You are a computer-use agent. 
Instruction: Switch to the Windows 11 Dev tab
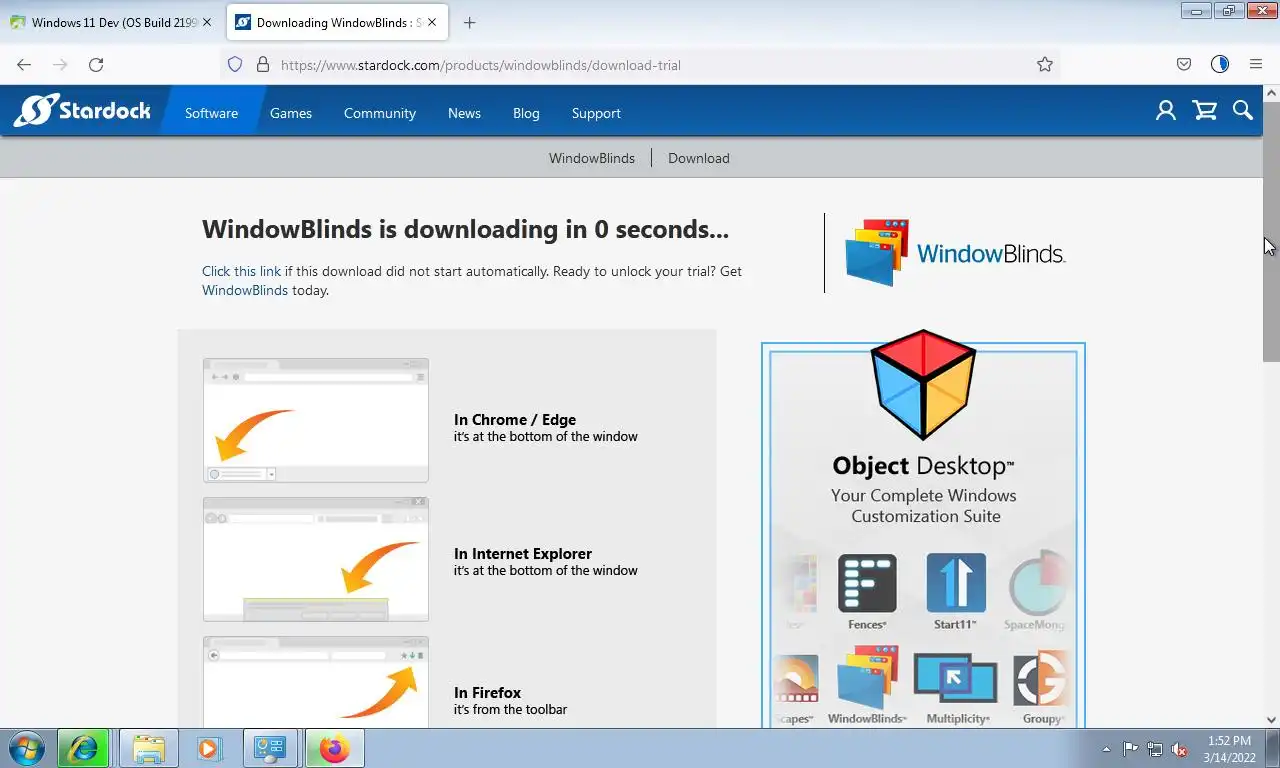coord(111,22)
